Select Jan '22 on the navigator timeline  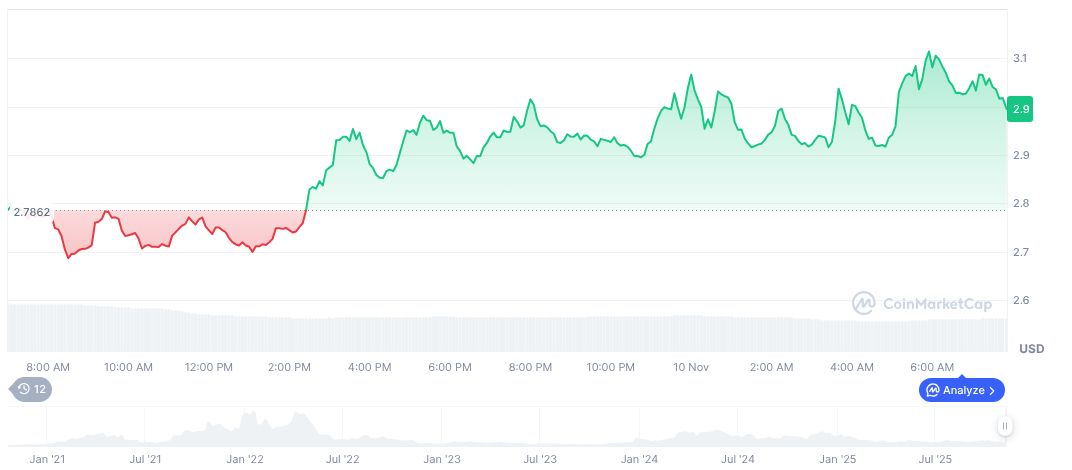pyautogui.click(x=244, y=460)
